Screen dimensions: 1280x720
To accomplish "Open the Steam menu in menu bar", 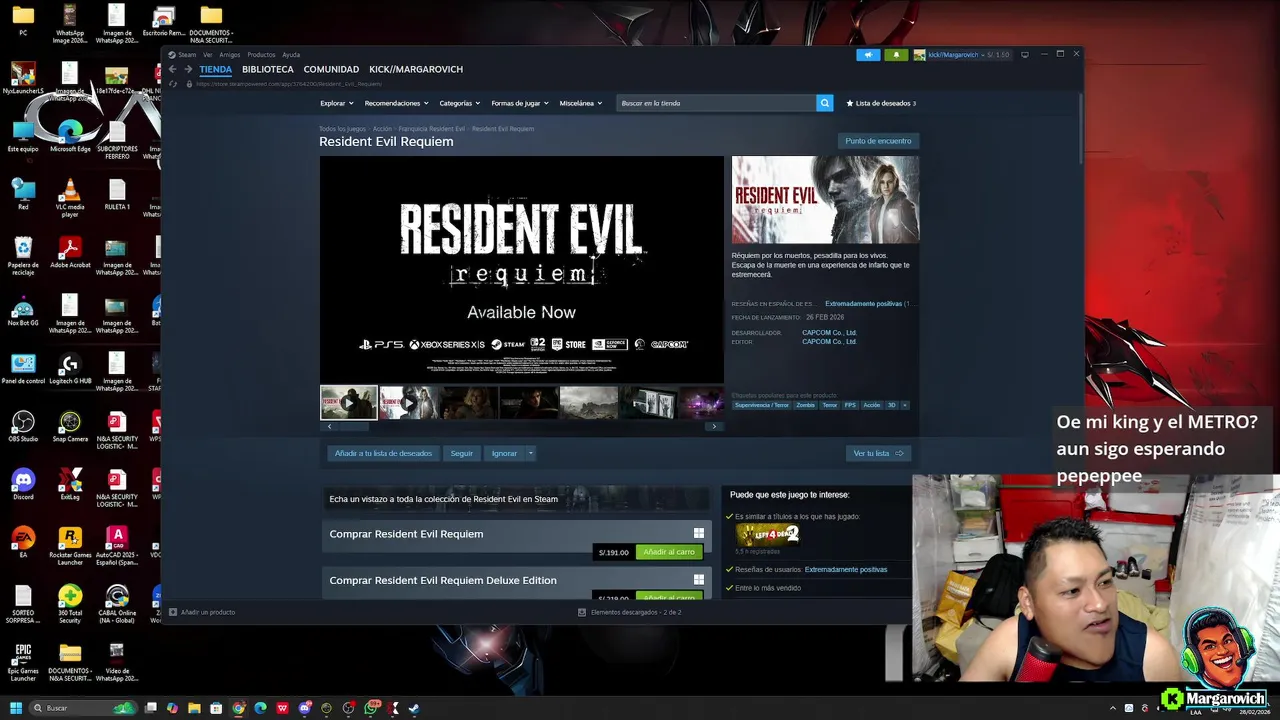I will click(187, 55).
